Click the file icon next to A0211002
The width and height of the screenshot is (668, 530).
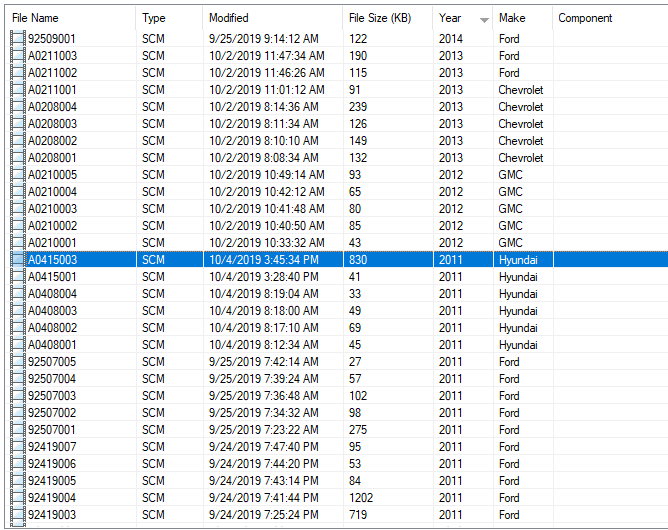[x=18, y=73]
